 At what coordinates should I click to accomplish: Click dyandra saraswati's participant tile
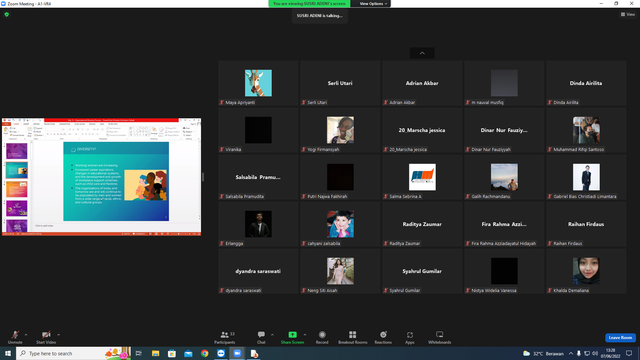[258, 271]
